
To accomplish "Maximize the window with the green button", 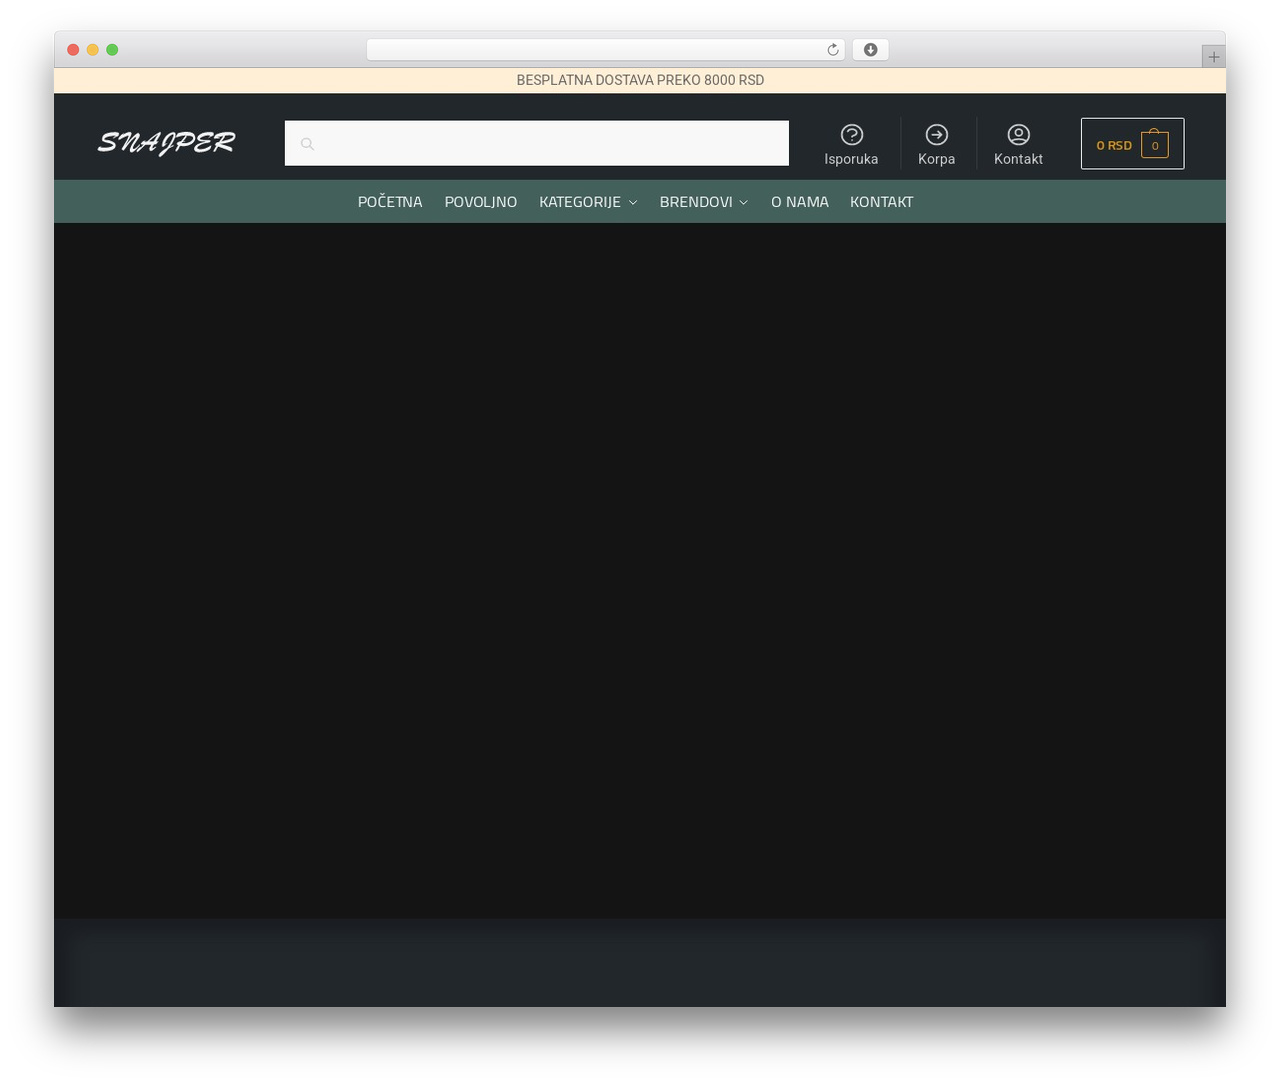I will (x=112, y=50).
